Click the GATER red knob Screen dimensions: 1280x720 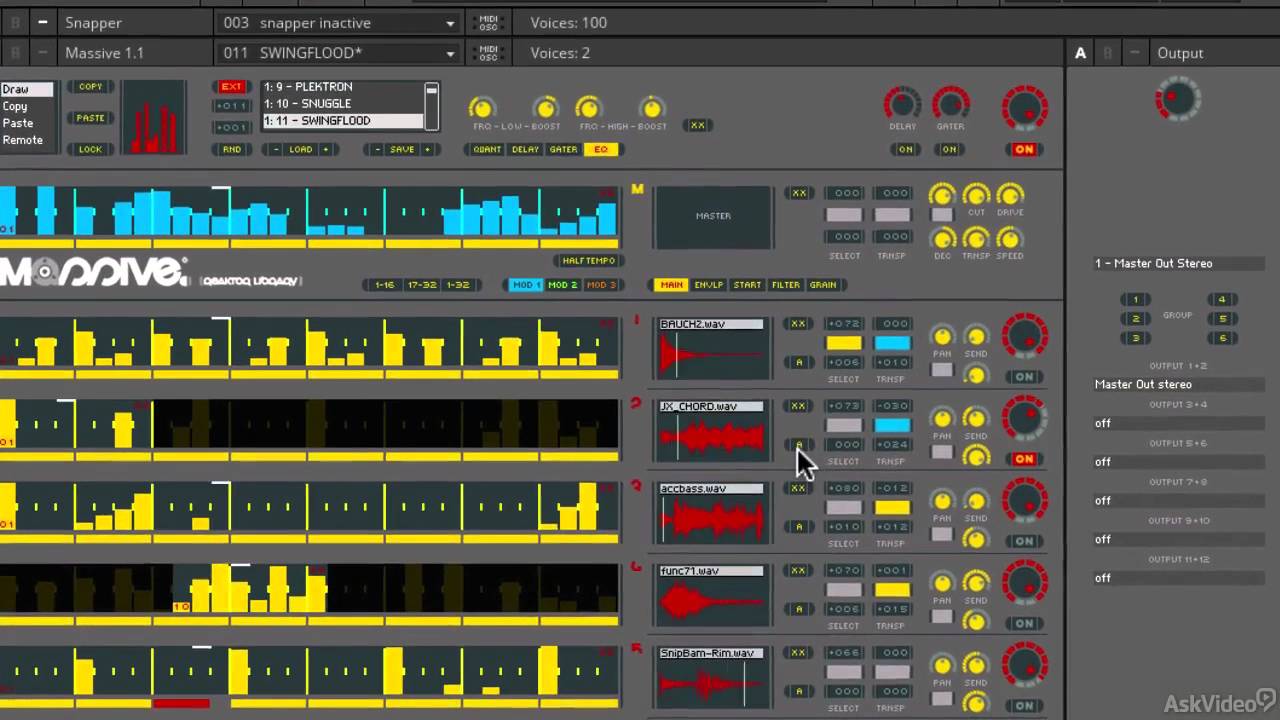pos(950,103)
